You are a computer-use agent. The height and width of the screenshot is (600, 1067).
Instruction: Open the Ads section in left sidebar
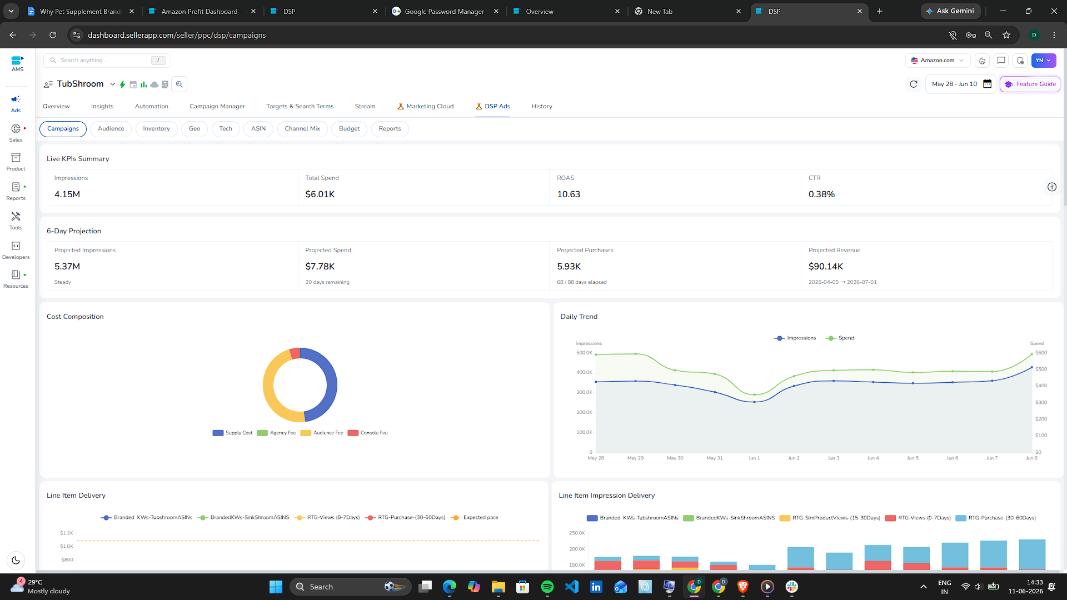(x=16, y=103)
